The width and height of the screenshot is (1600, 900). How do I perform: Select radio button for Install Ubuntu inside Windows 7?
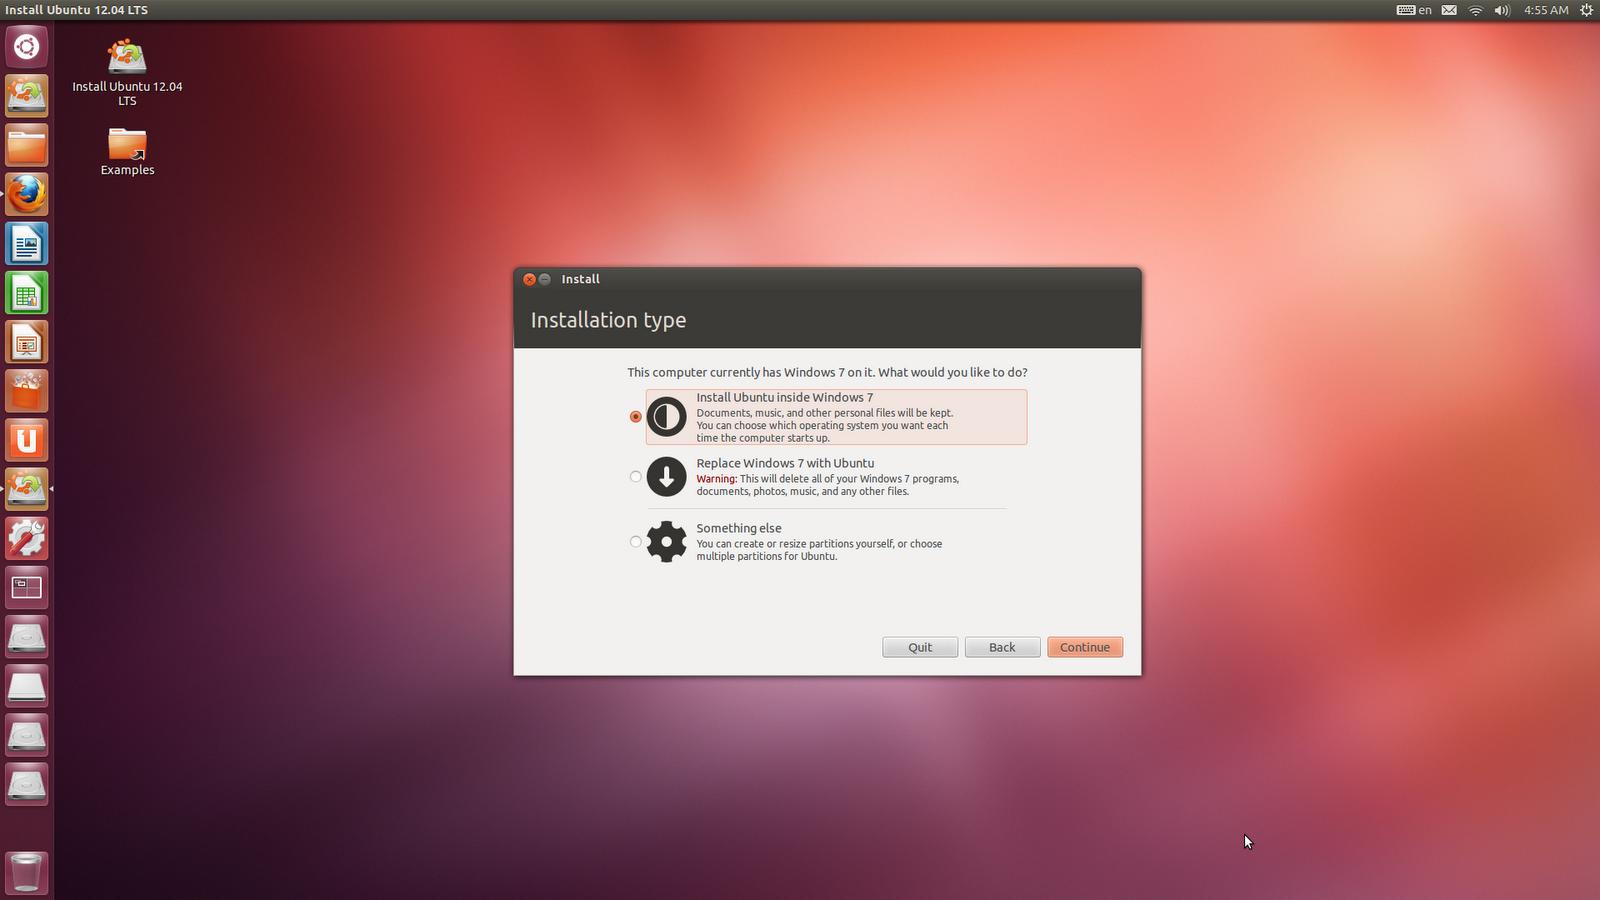point(636,417)
